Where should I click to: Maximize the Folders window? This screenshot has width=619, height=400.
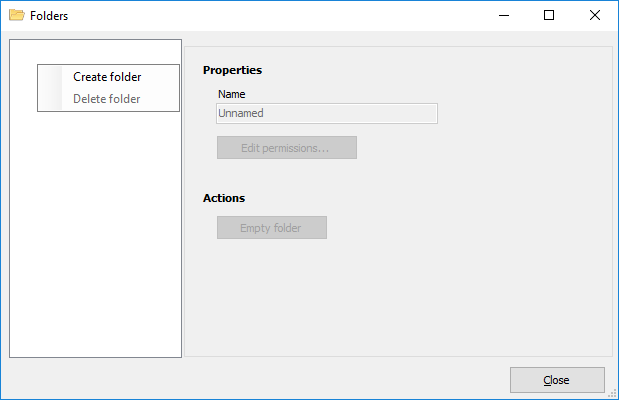[549, 15]
